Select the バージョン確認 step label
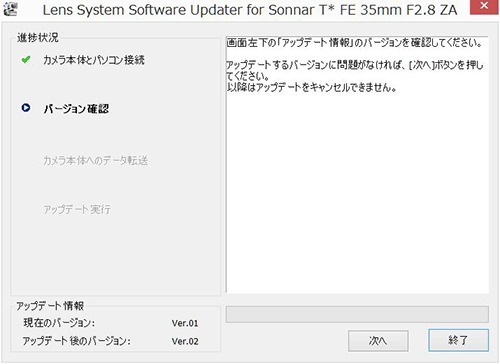Viewport: 500px width, 364px height. [x=76, y=109]
